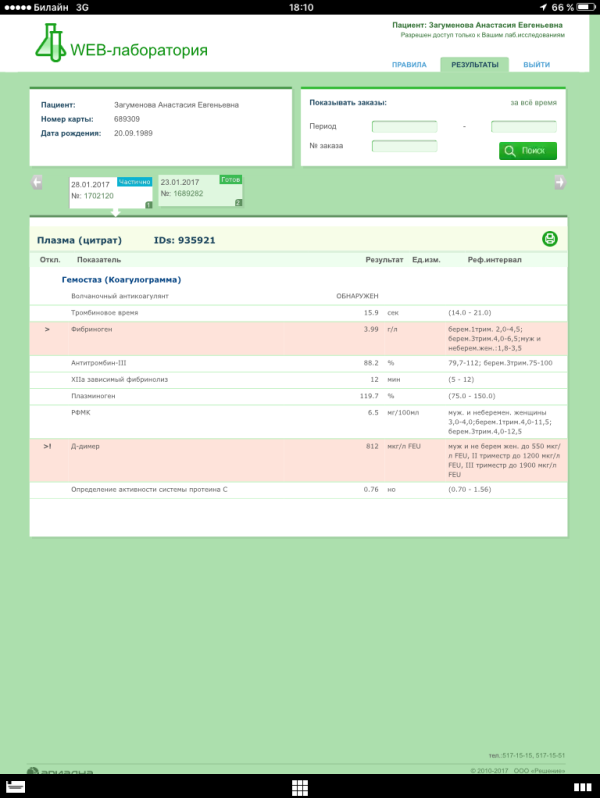The width and height of the screenshot is (600, 798).
Task: Tap the bottom-left keyboard bar icon
Action: 14,787
